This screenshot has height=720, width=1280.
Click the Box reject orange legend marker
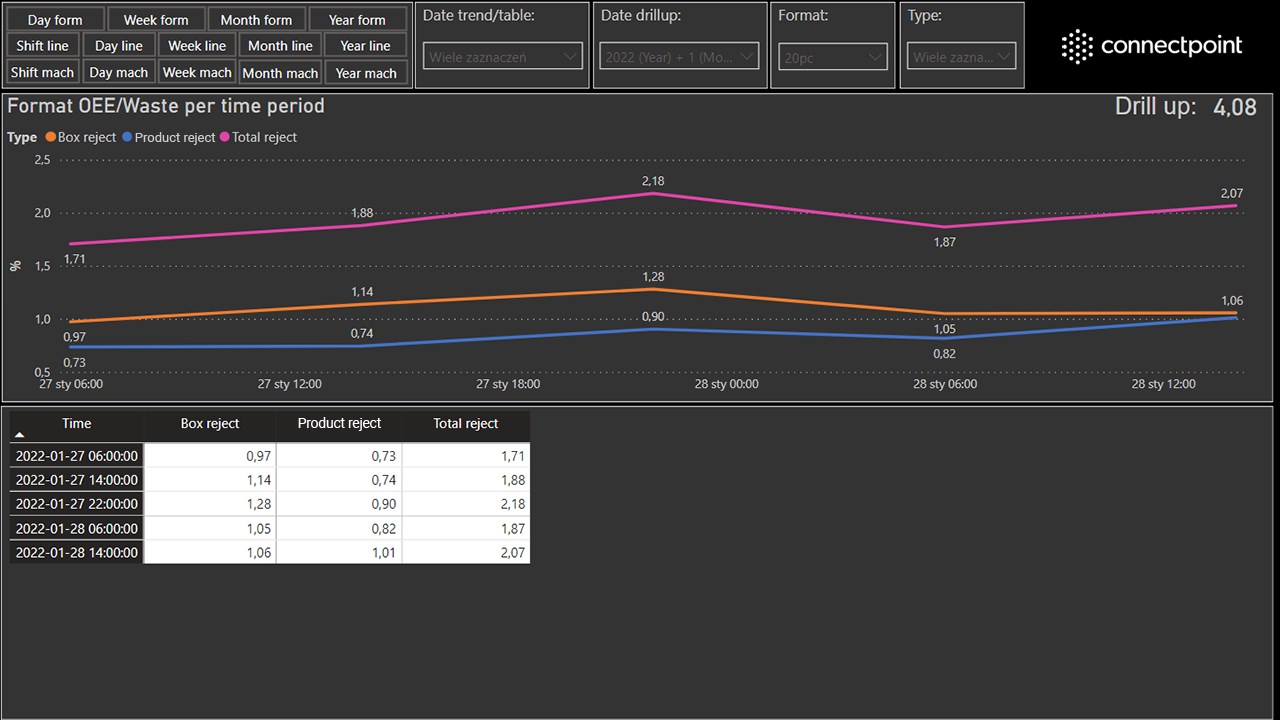pos(51,137)
